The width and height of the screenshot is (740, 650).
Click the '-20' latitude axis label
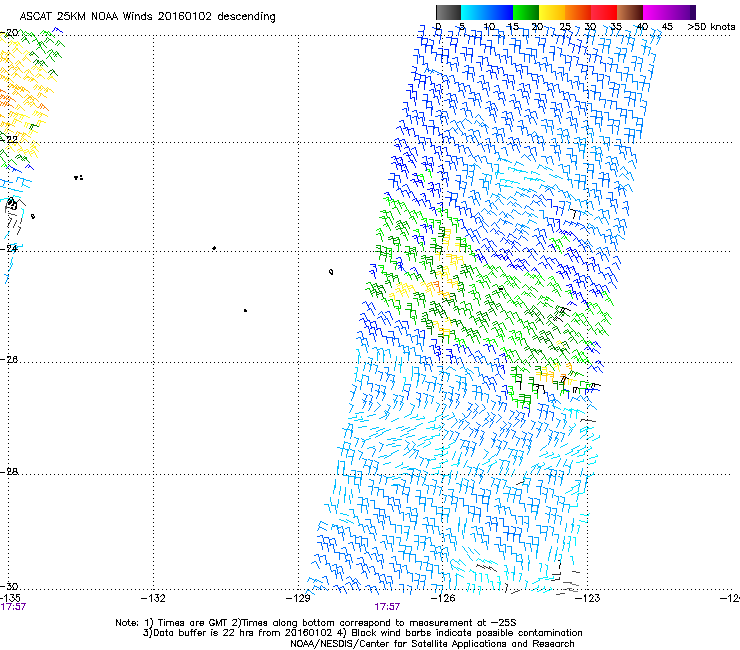(x=10, y=33)
